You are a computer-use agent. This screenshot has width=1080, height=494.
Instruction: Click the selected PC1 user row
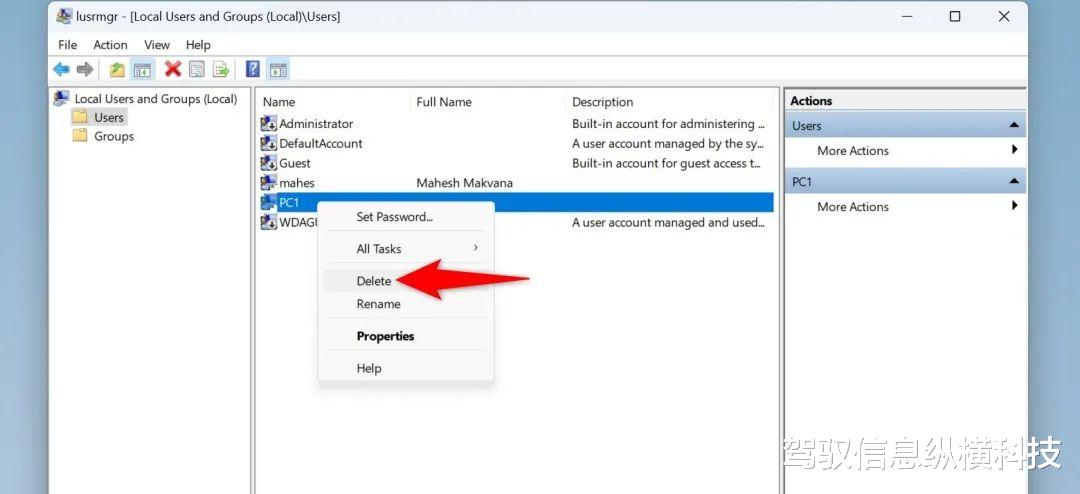pos(516,203)
